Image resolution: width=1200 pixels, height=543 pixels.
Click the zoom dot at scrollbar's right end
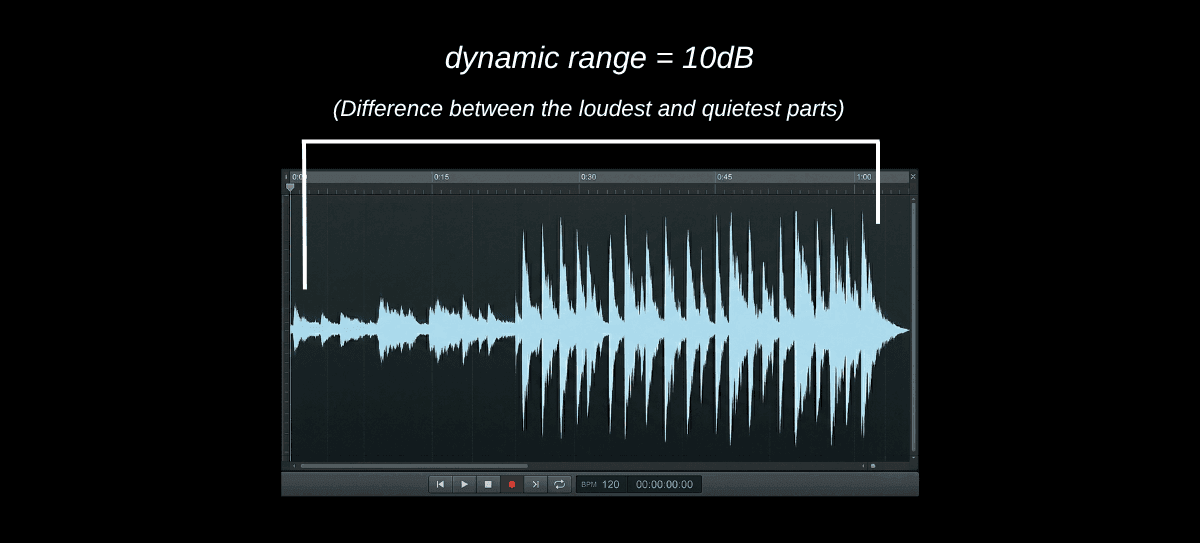[873, 465]
